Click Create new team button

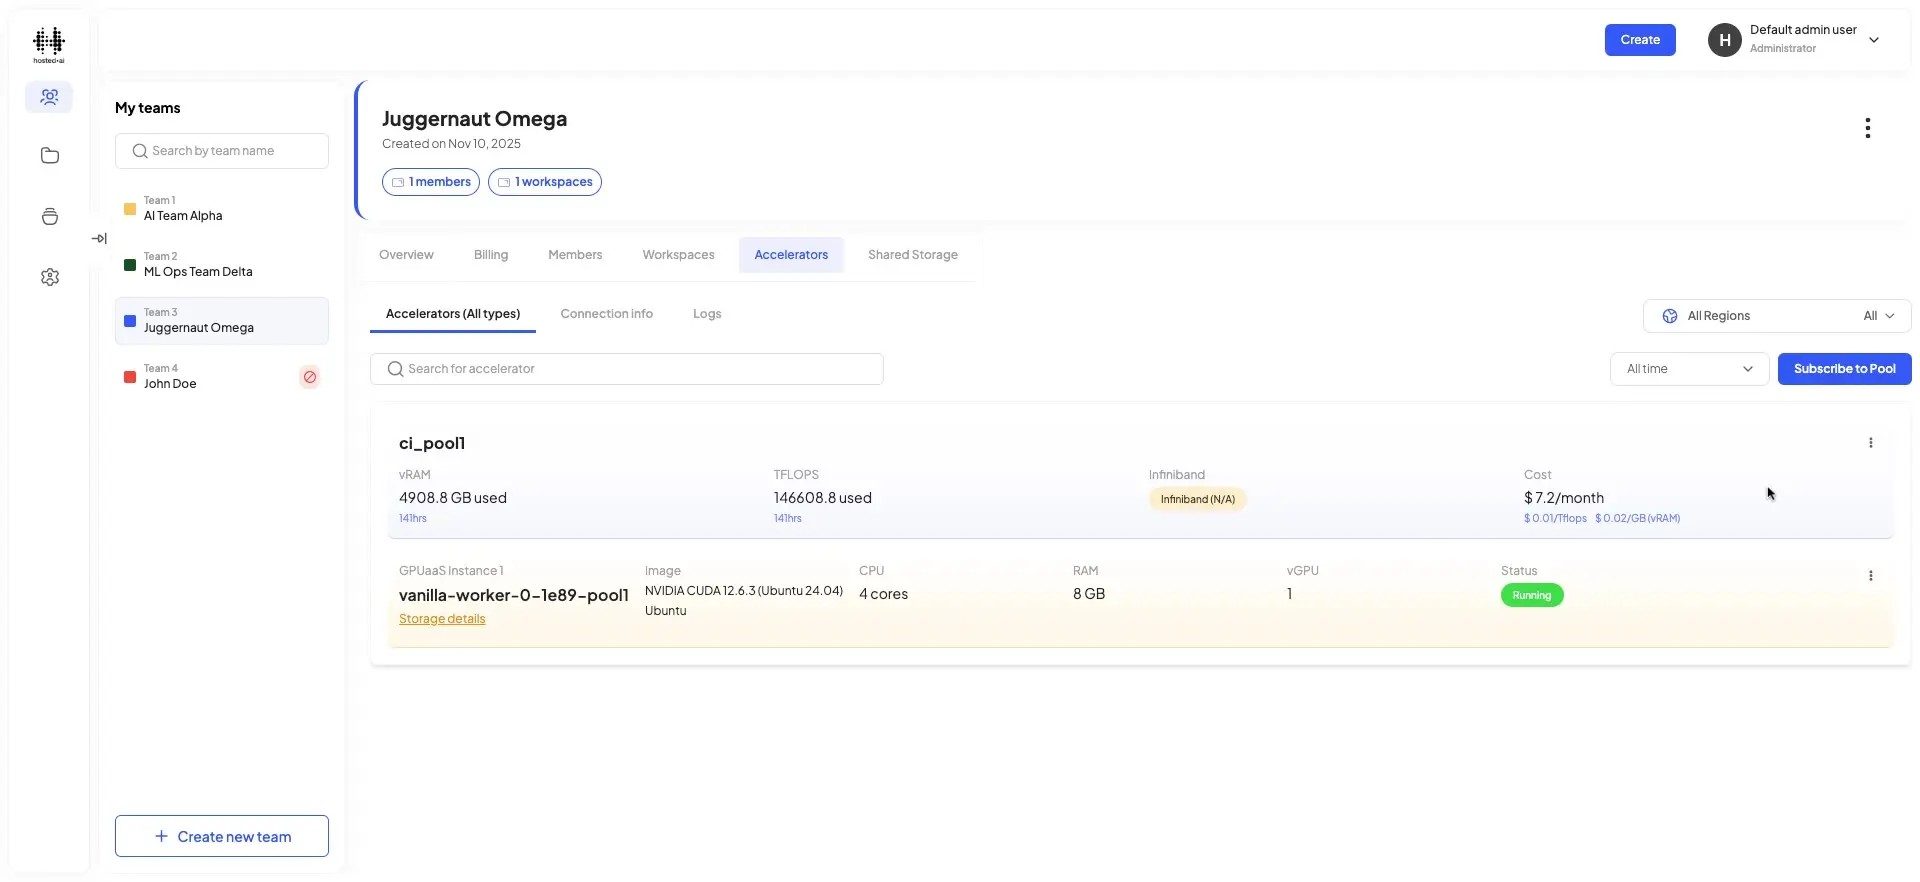[x=222, y=836]
